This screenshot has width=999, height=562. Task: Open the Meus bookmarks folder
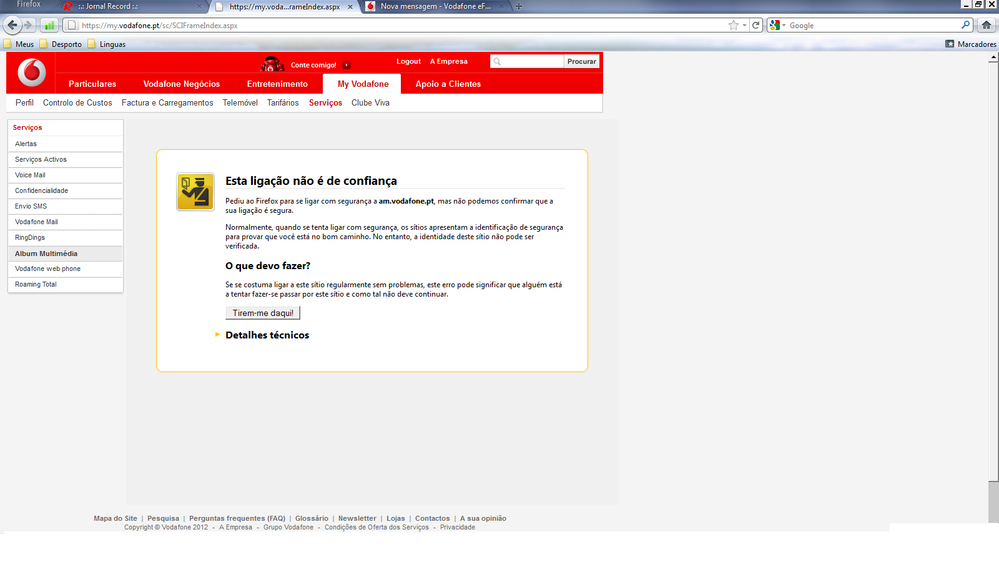click(x=19, y=44)
